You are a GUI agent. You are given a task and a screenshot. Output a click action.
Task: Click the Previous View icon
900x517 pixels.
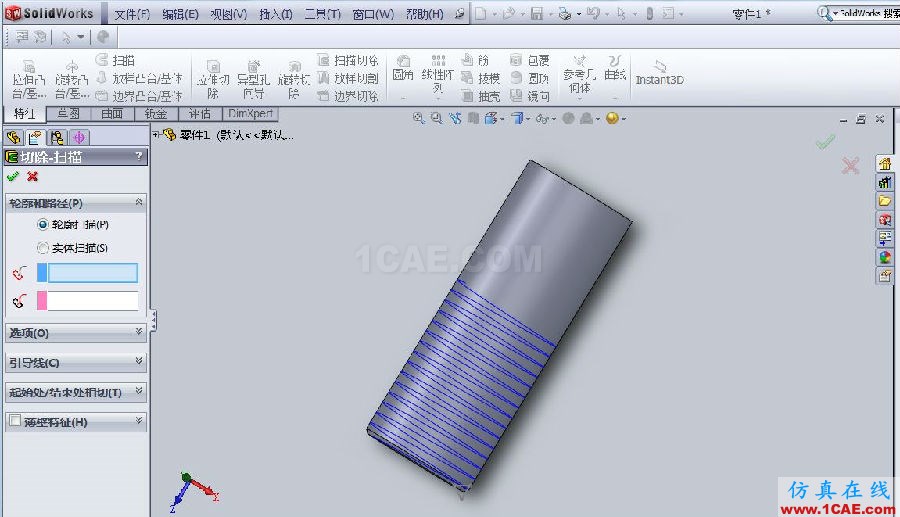click(455, 118)
